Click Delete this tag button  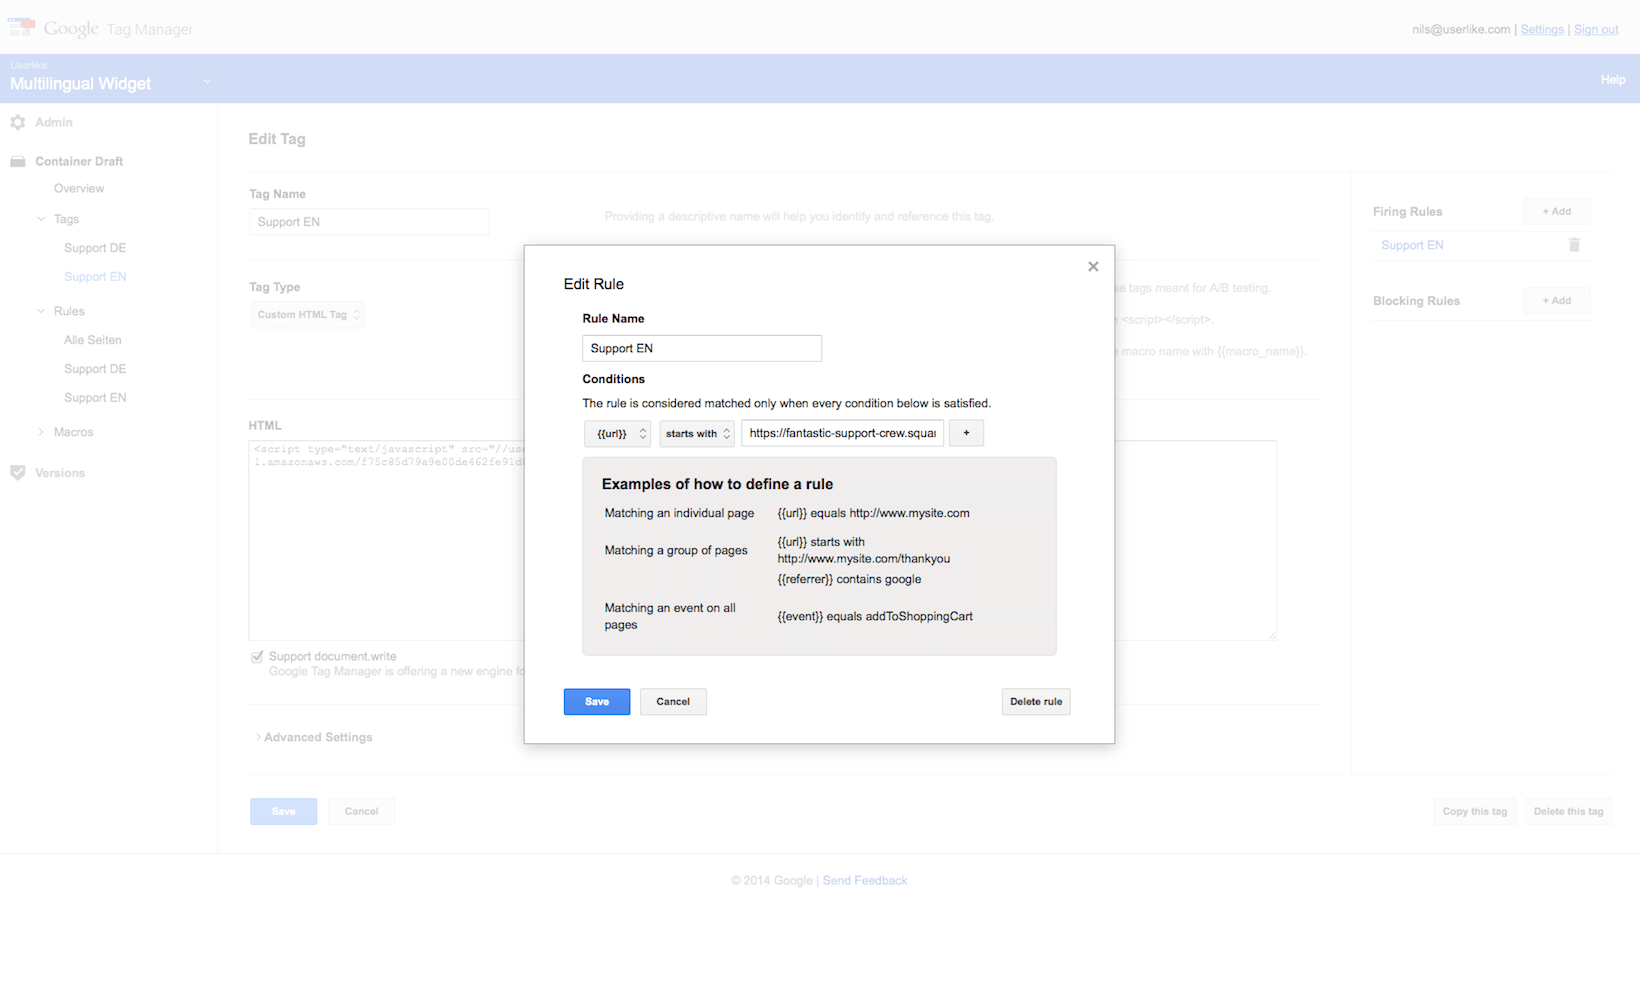coord(1569,812)
